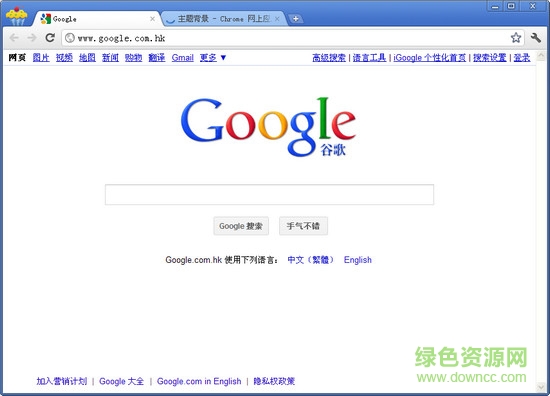
Task: Close the Chrome 网上应用店 tab
Action: coord(277,19)
